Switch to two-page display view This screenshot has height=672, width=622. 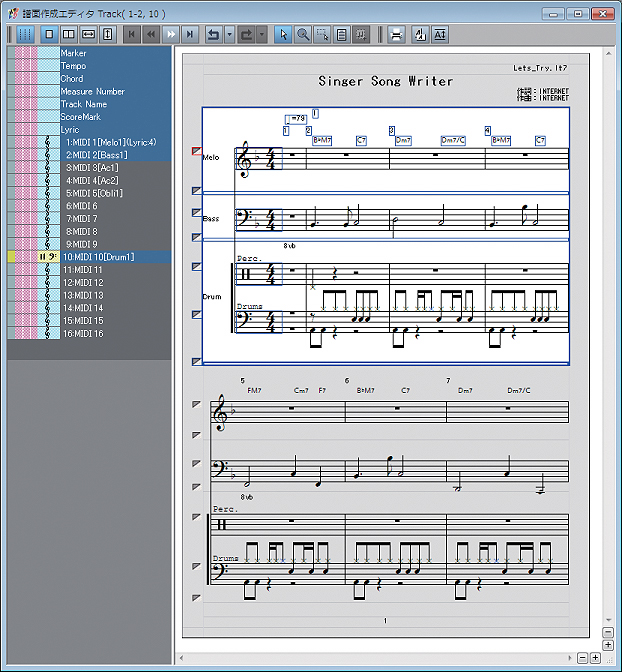click(x=68, y=34)
